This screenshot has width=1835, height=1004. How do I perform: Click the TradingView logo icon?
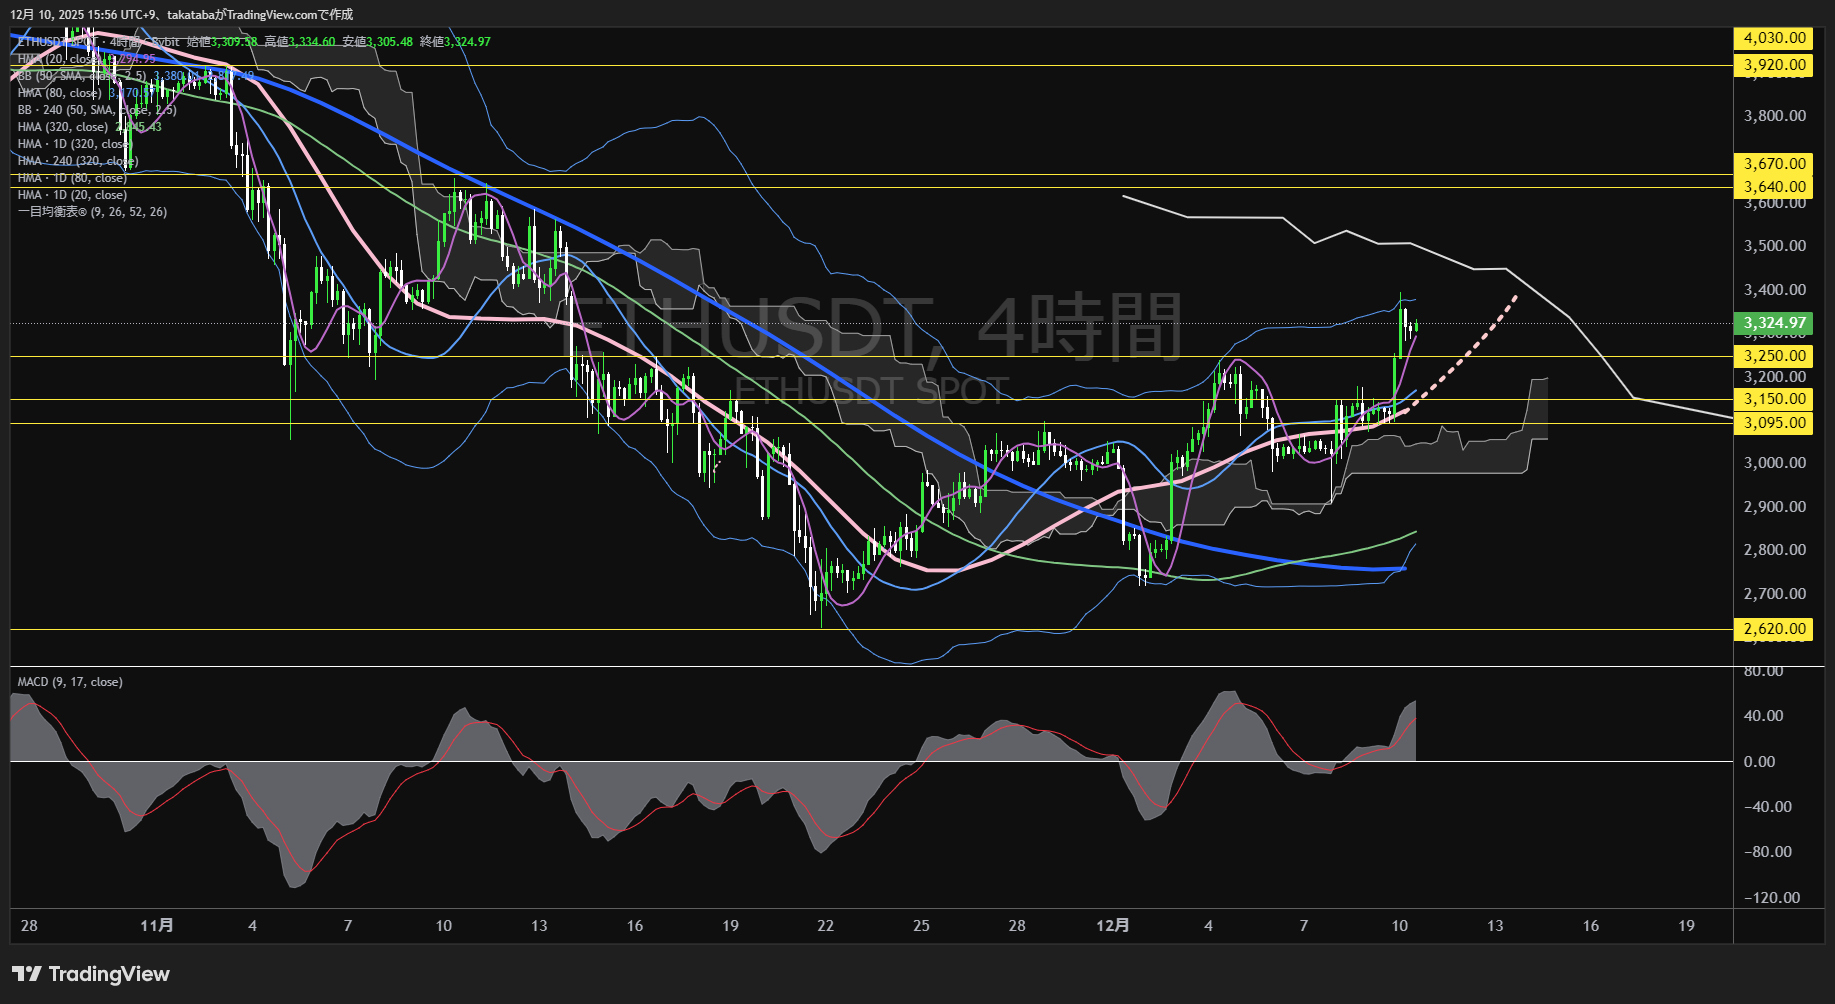click(x=26, y=974)
